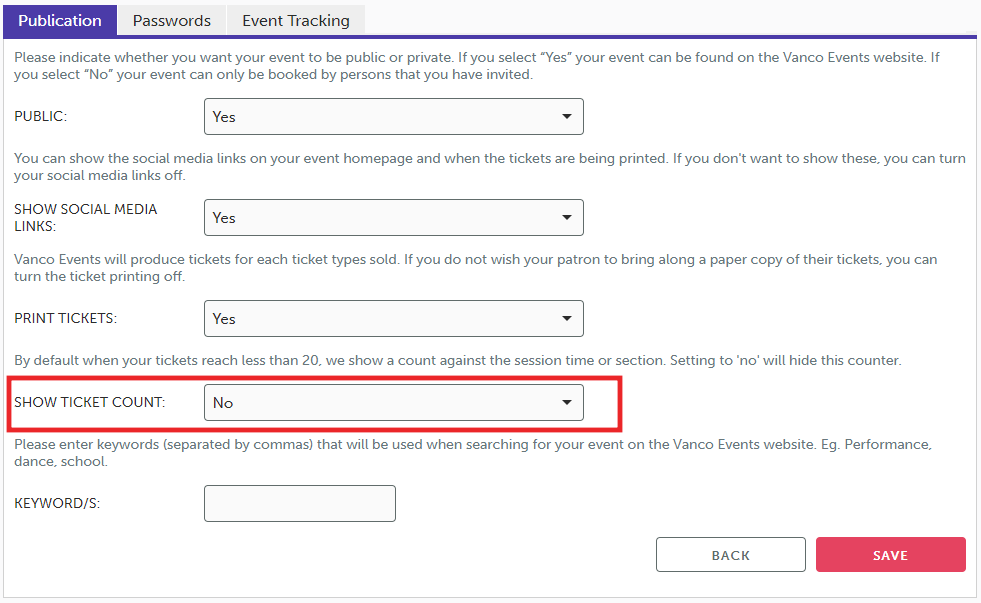Click the Show Social Media Links dropdown arrow
Viewport: 981px width, 603px height.
567,218
